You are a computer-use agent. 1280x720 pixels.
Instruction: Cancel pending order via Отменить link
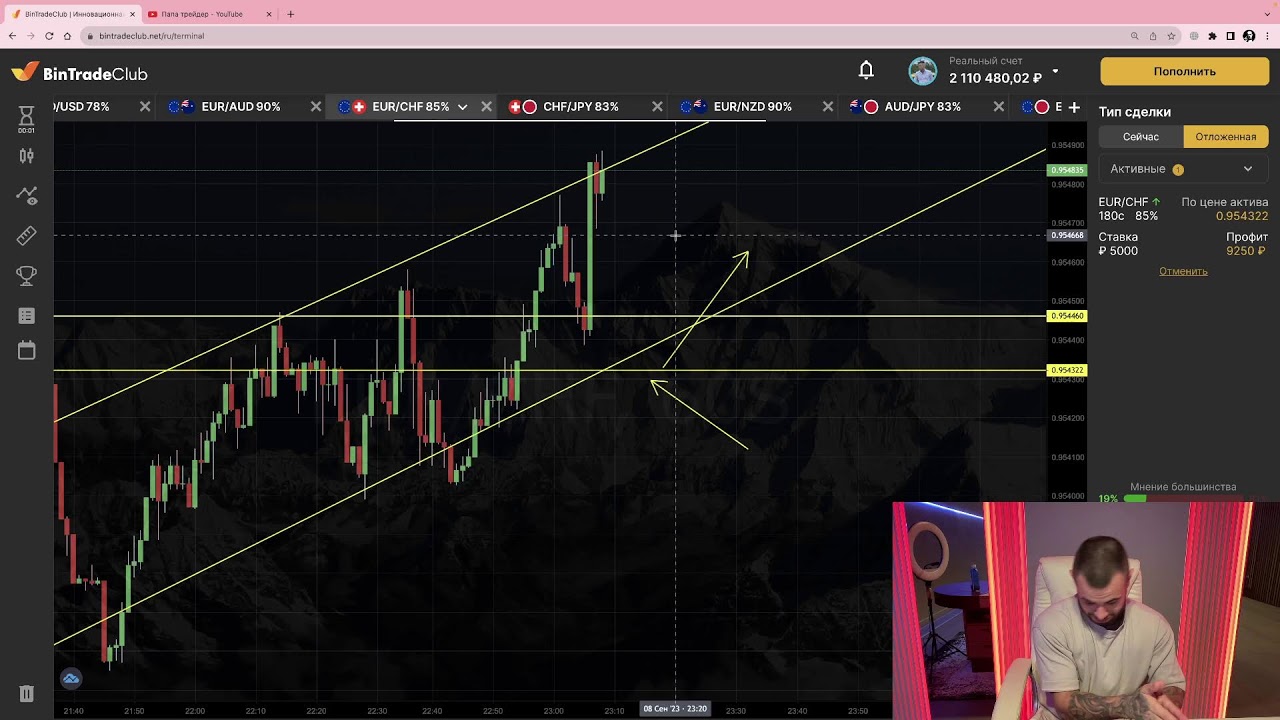(1183, 271)
